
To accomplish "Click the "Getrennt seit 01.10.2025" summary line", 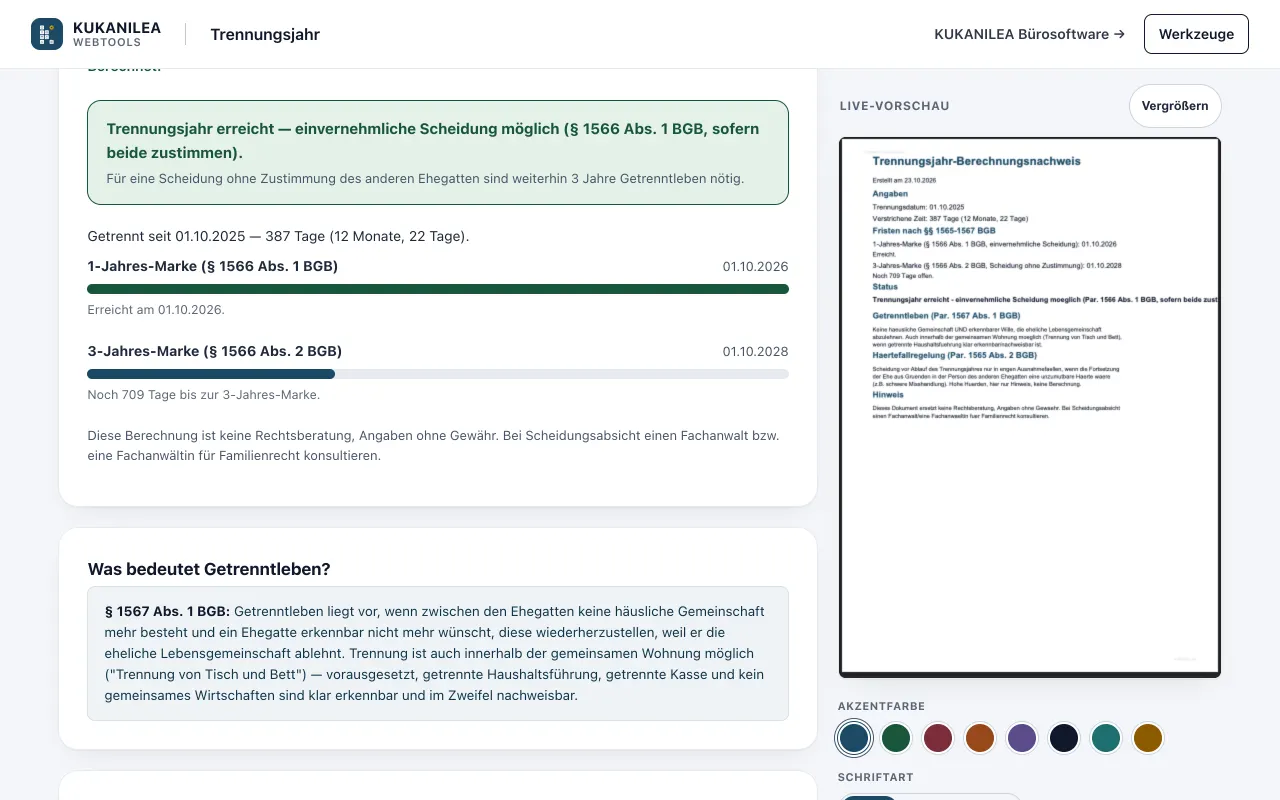I will click(x=279, y=237).
